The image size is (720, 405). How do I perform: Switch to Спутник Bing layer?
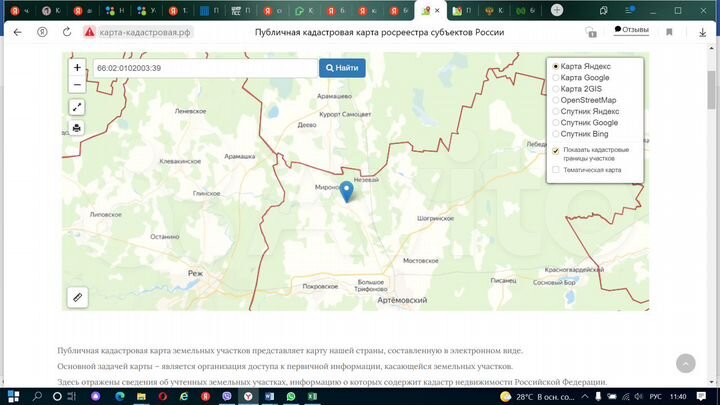[x=556, y=134]
